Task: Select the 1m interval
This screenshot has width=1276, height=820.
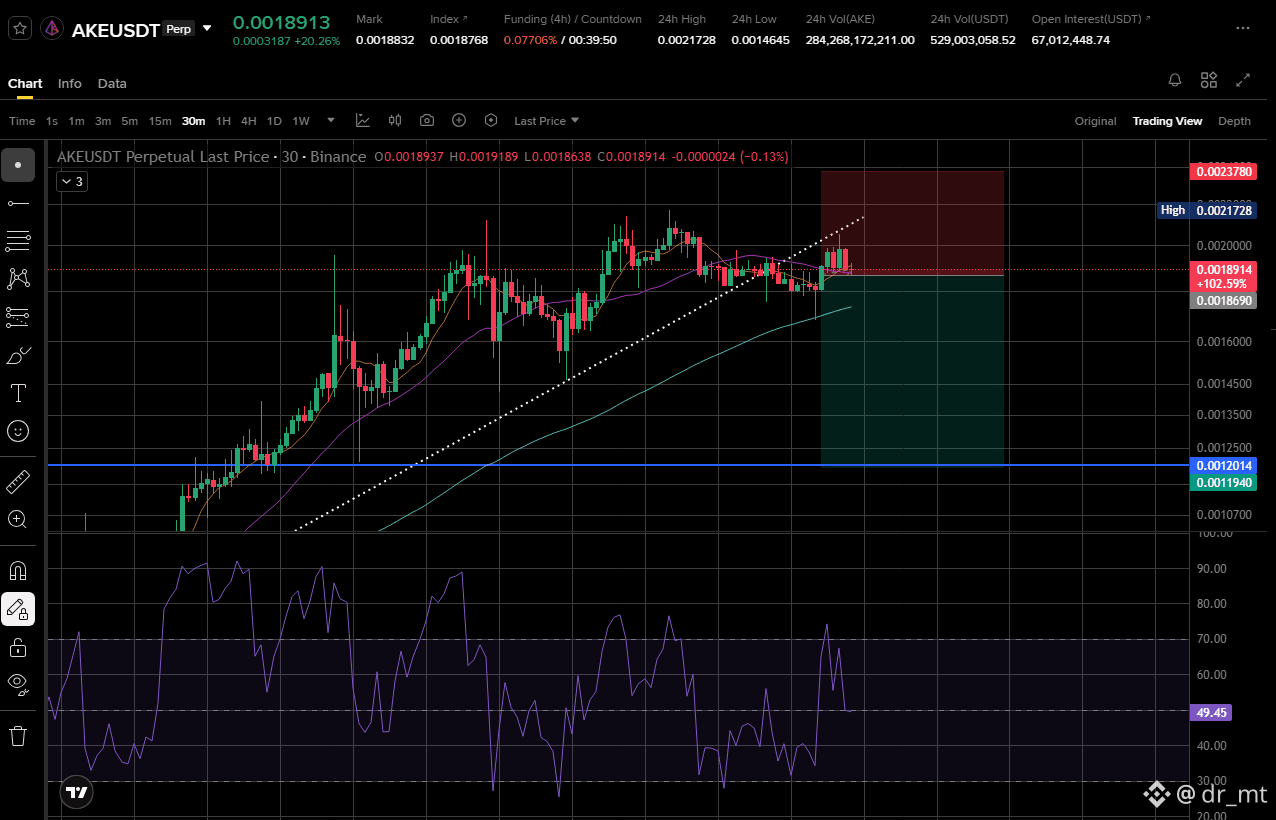Action: coord(76,121)
